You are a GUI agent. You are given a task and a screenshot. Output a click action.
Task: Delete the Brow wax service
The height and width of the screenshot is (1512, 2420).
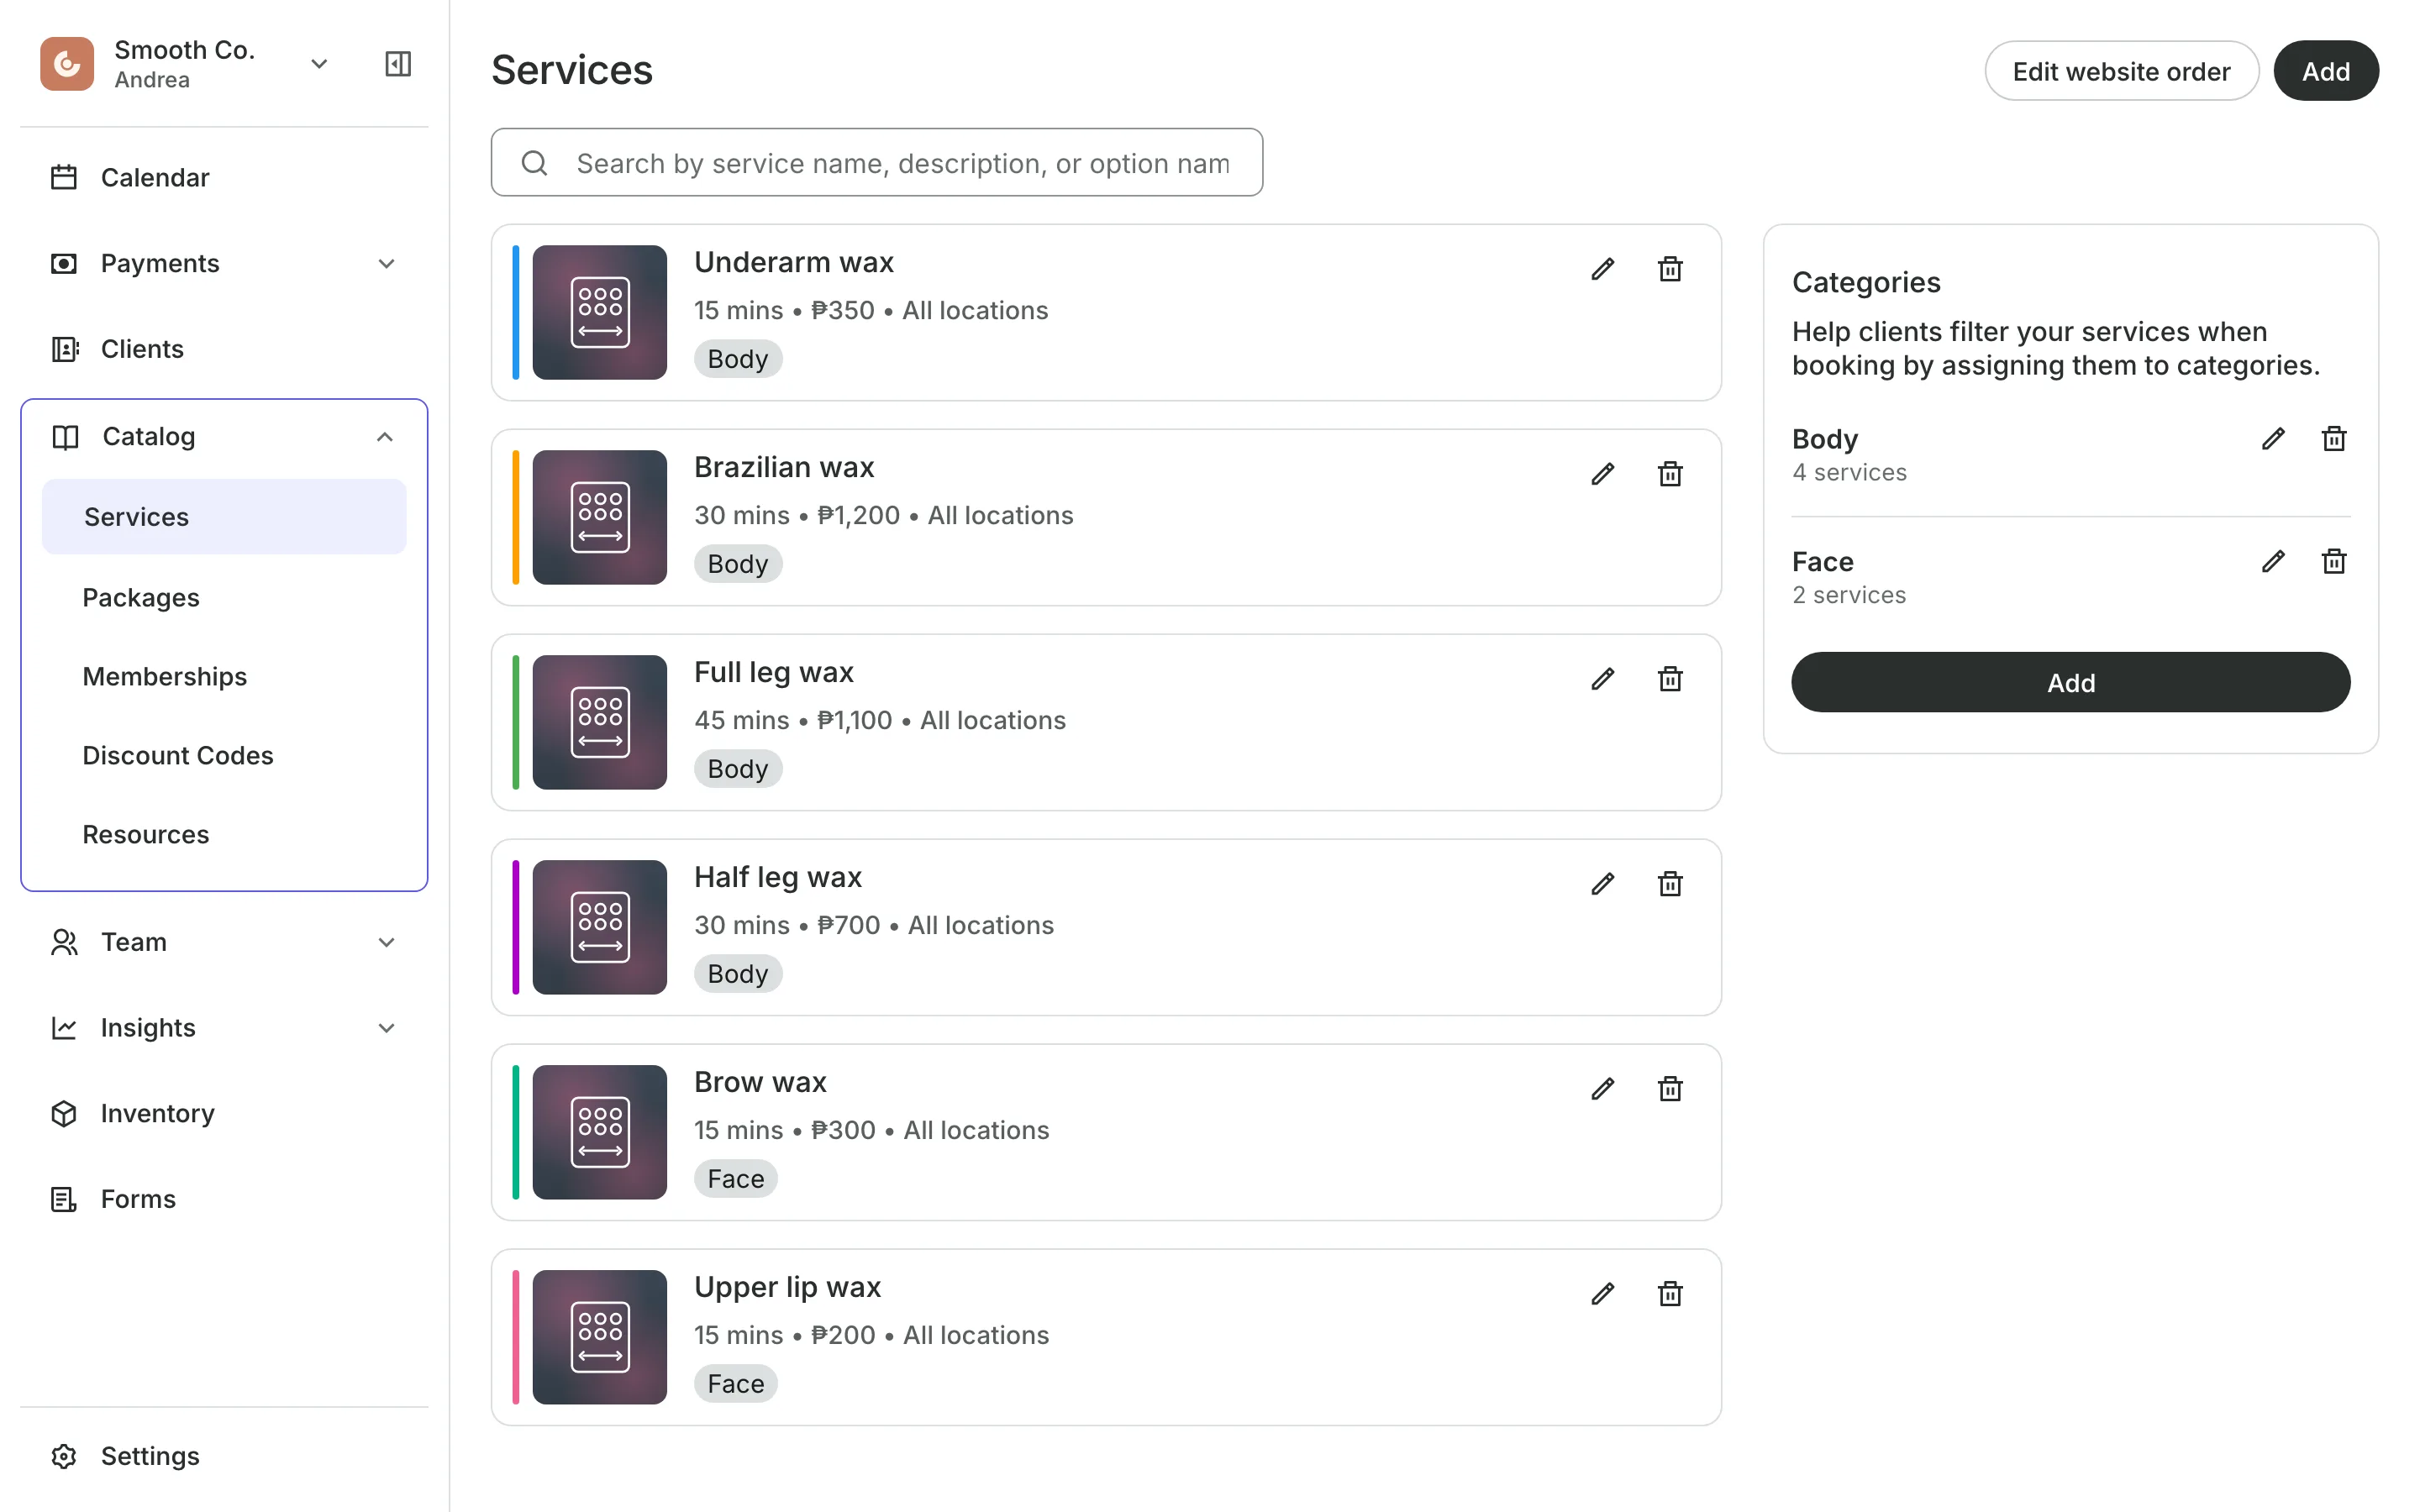click(1669, 1089)
